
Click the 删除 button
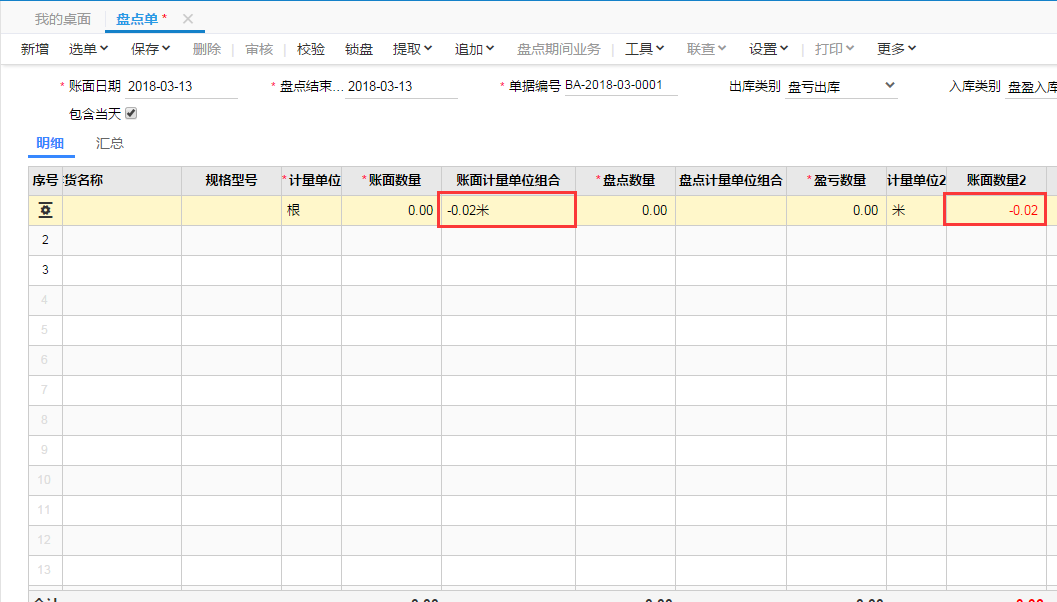tap(207, 49)
